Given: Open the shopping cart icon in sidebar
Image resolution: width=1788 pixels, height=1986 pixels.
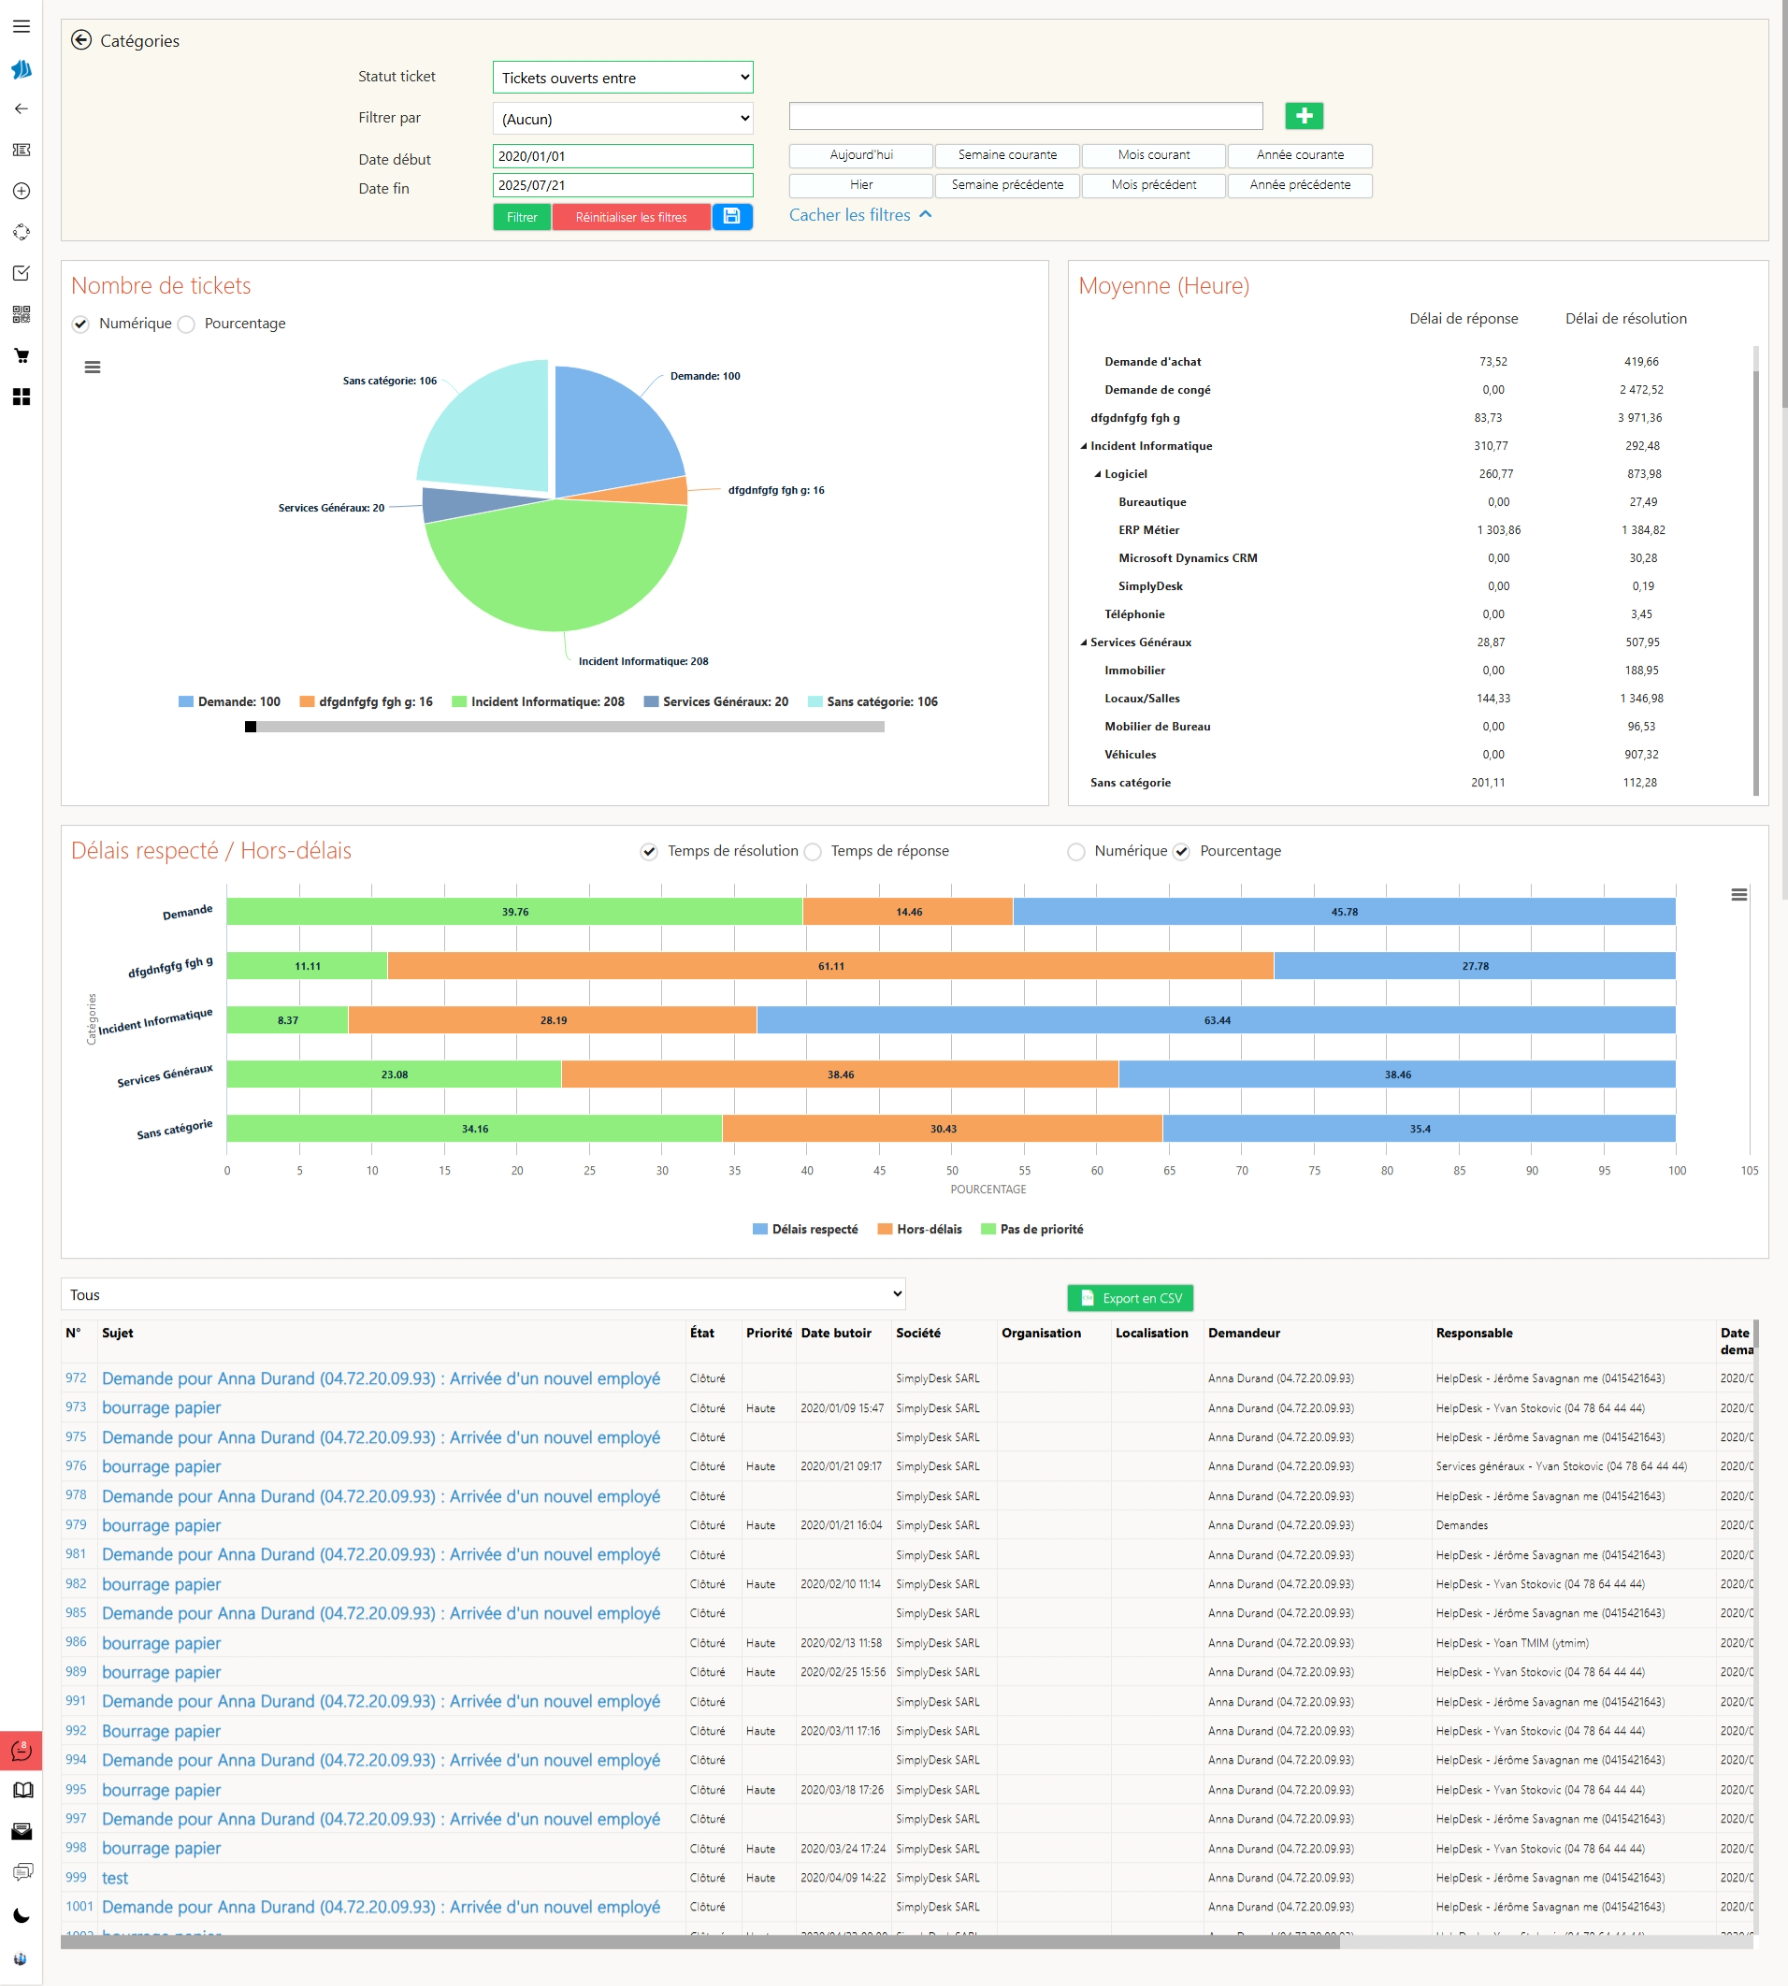Looking at the screenshot, I should (x=21, y=356).
